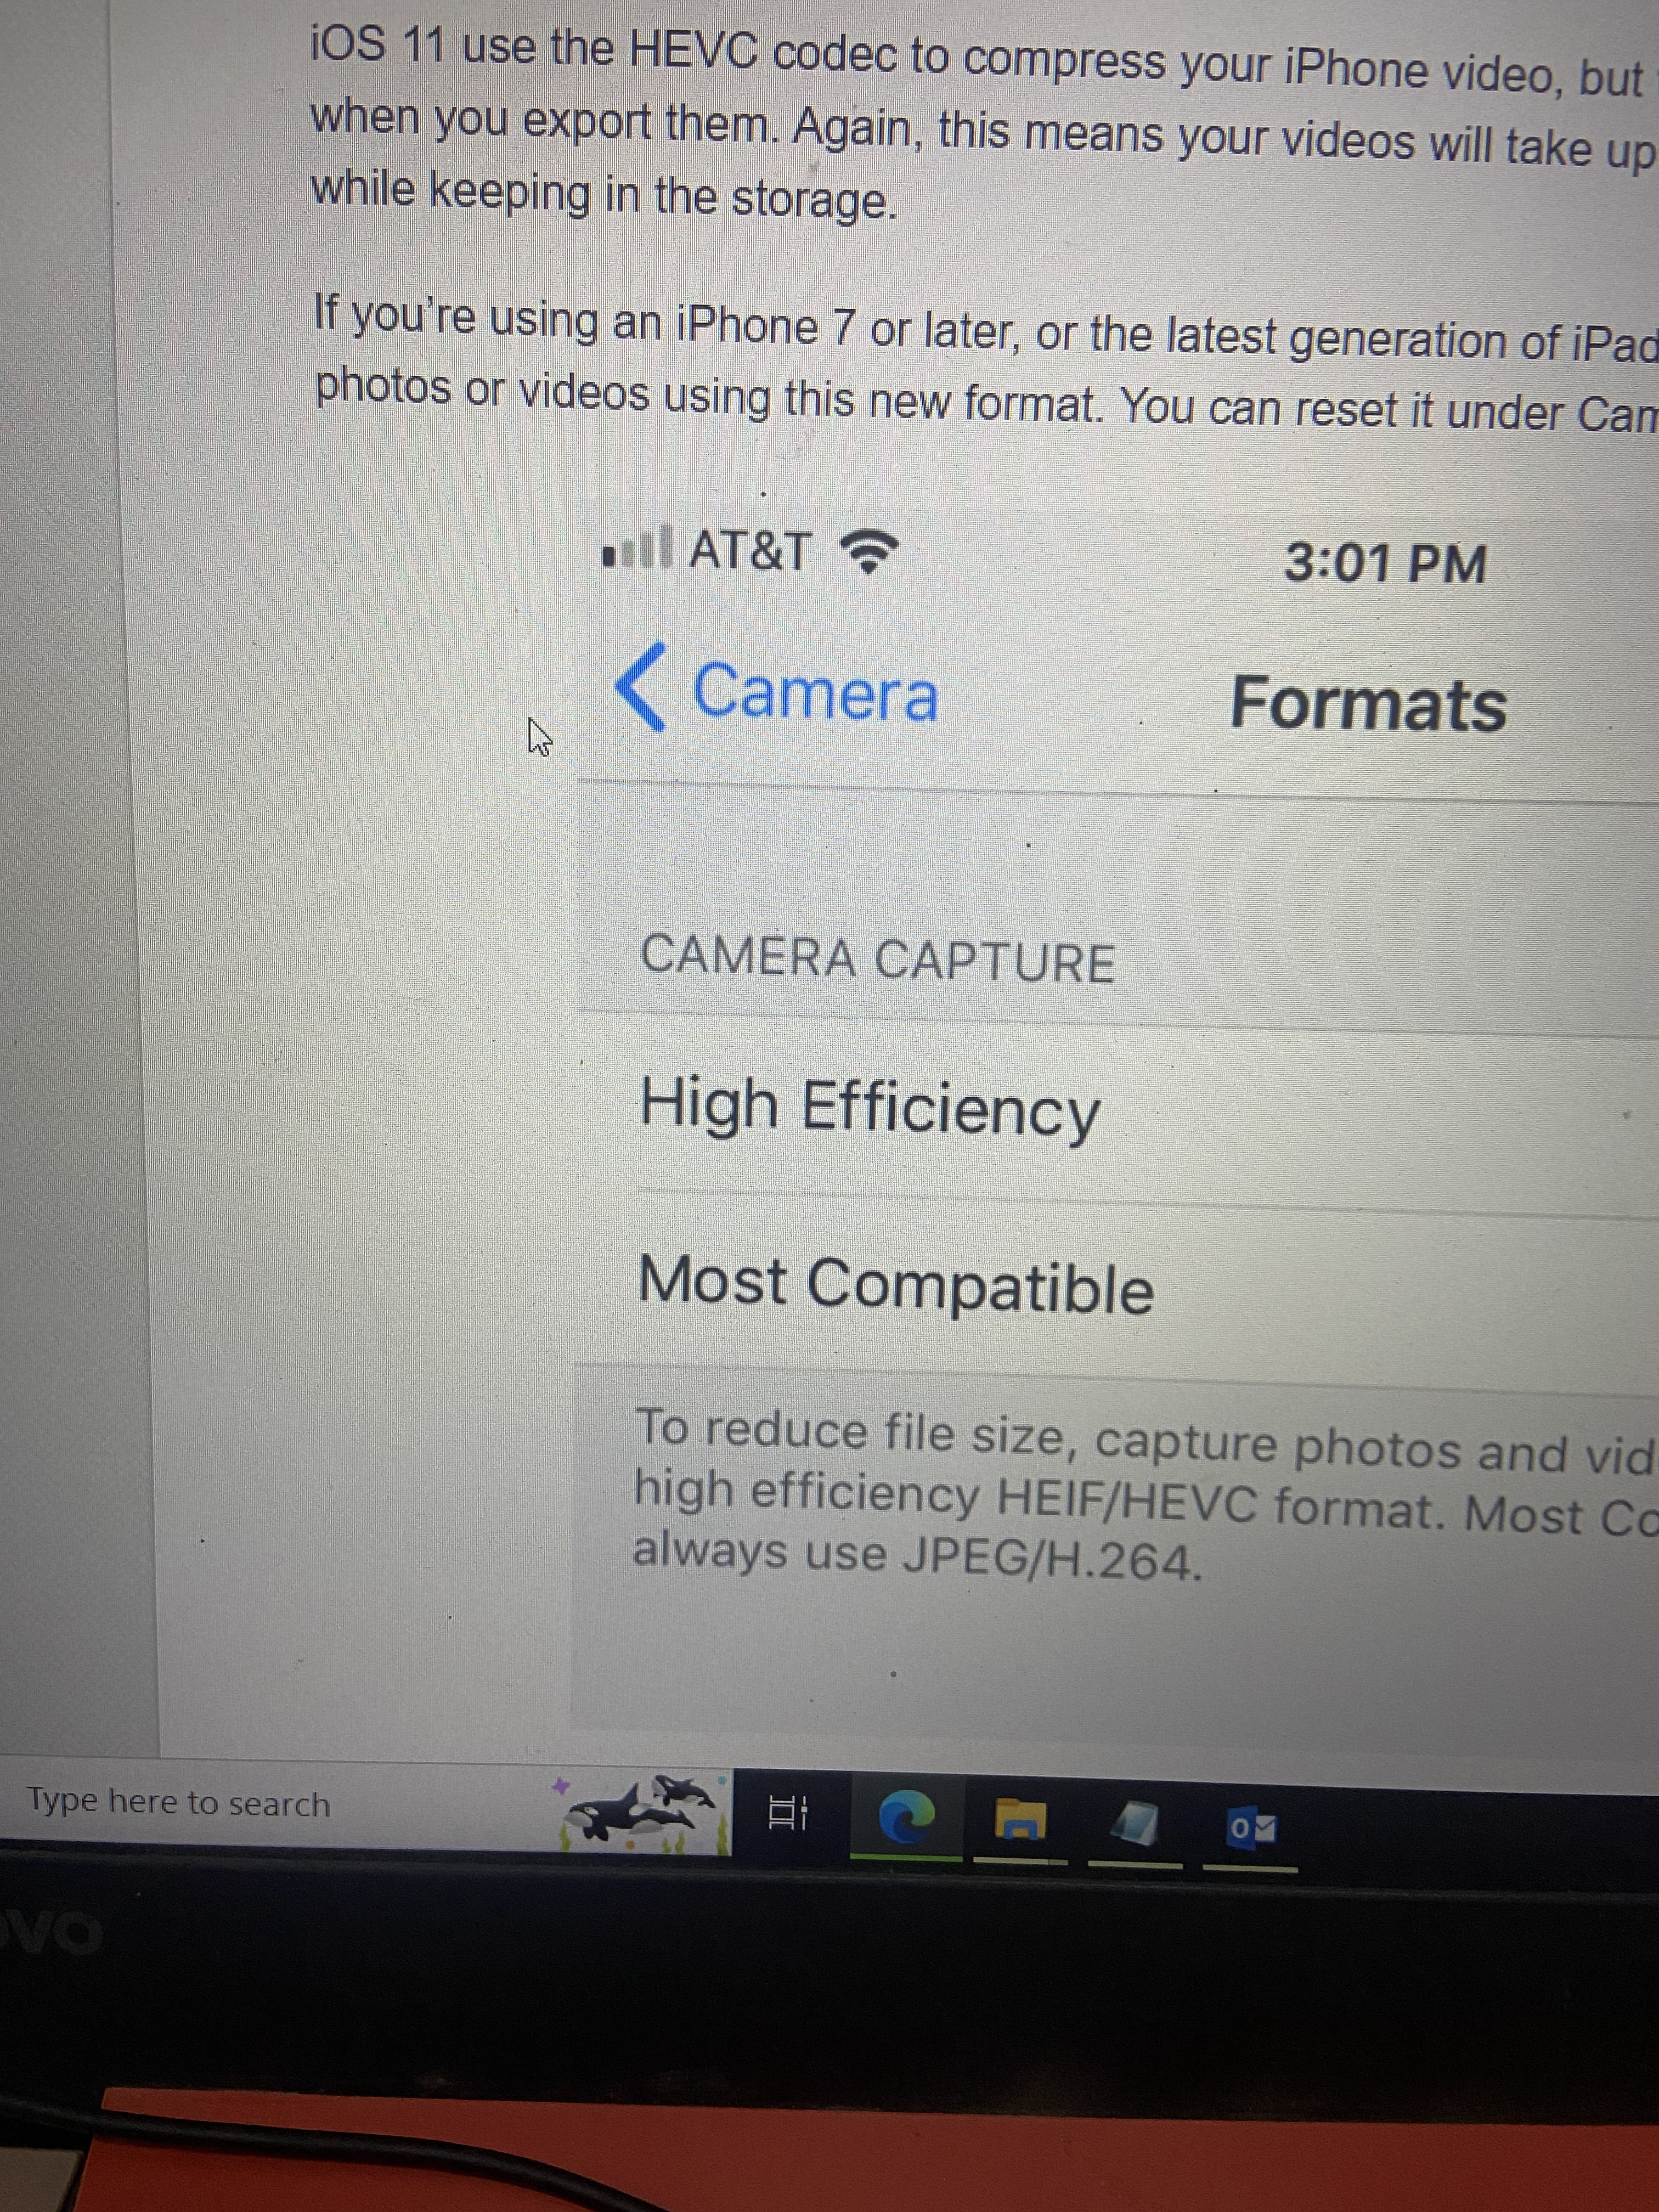Open File Explorer from the taskbar

(1020, 1821)
